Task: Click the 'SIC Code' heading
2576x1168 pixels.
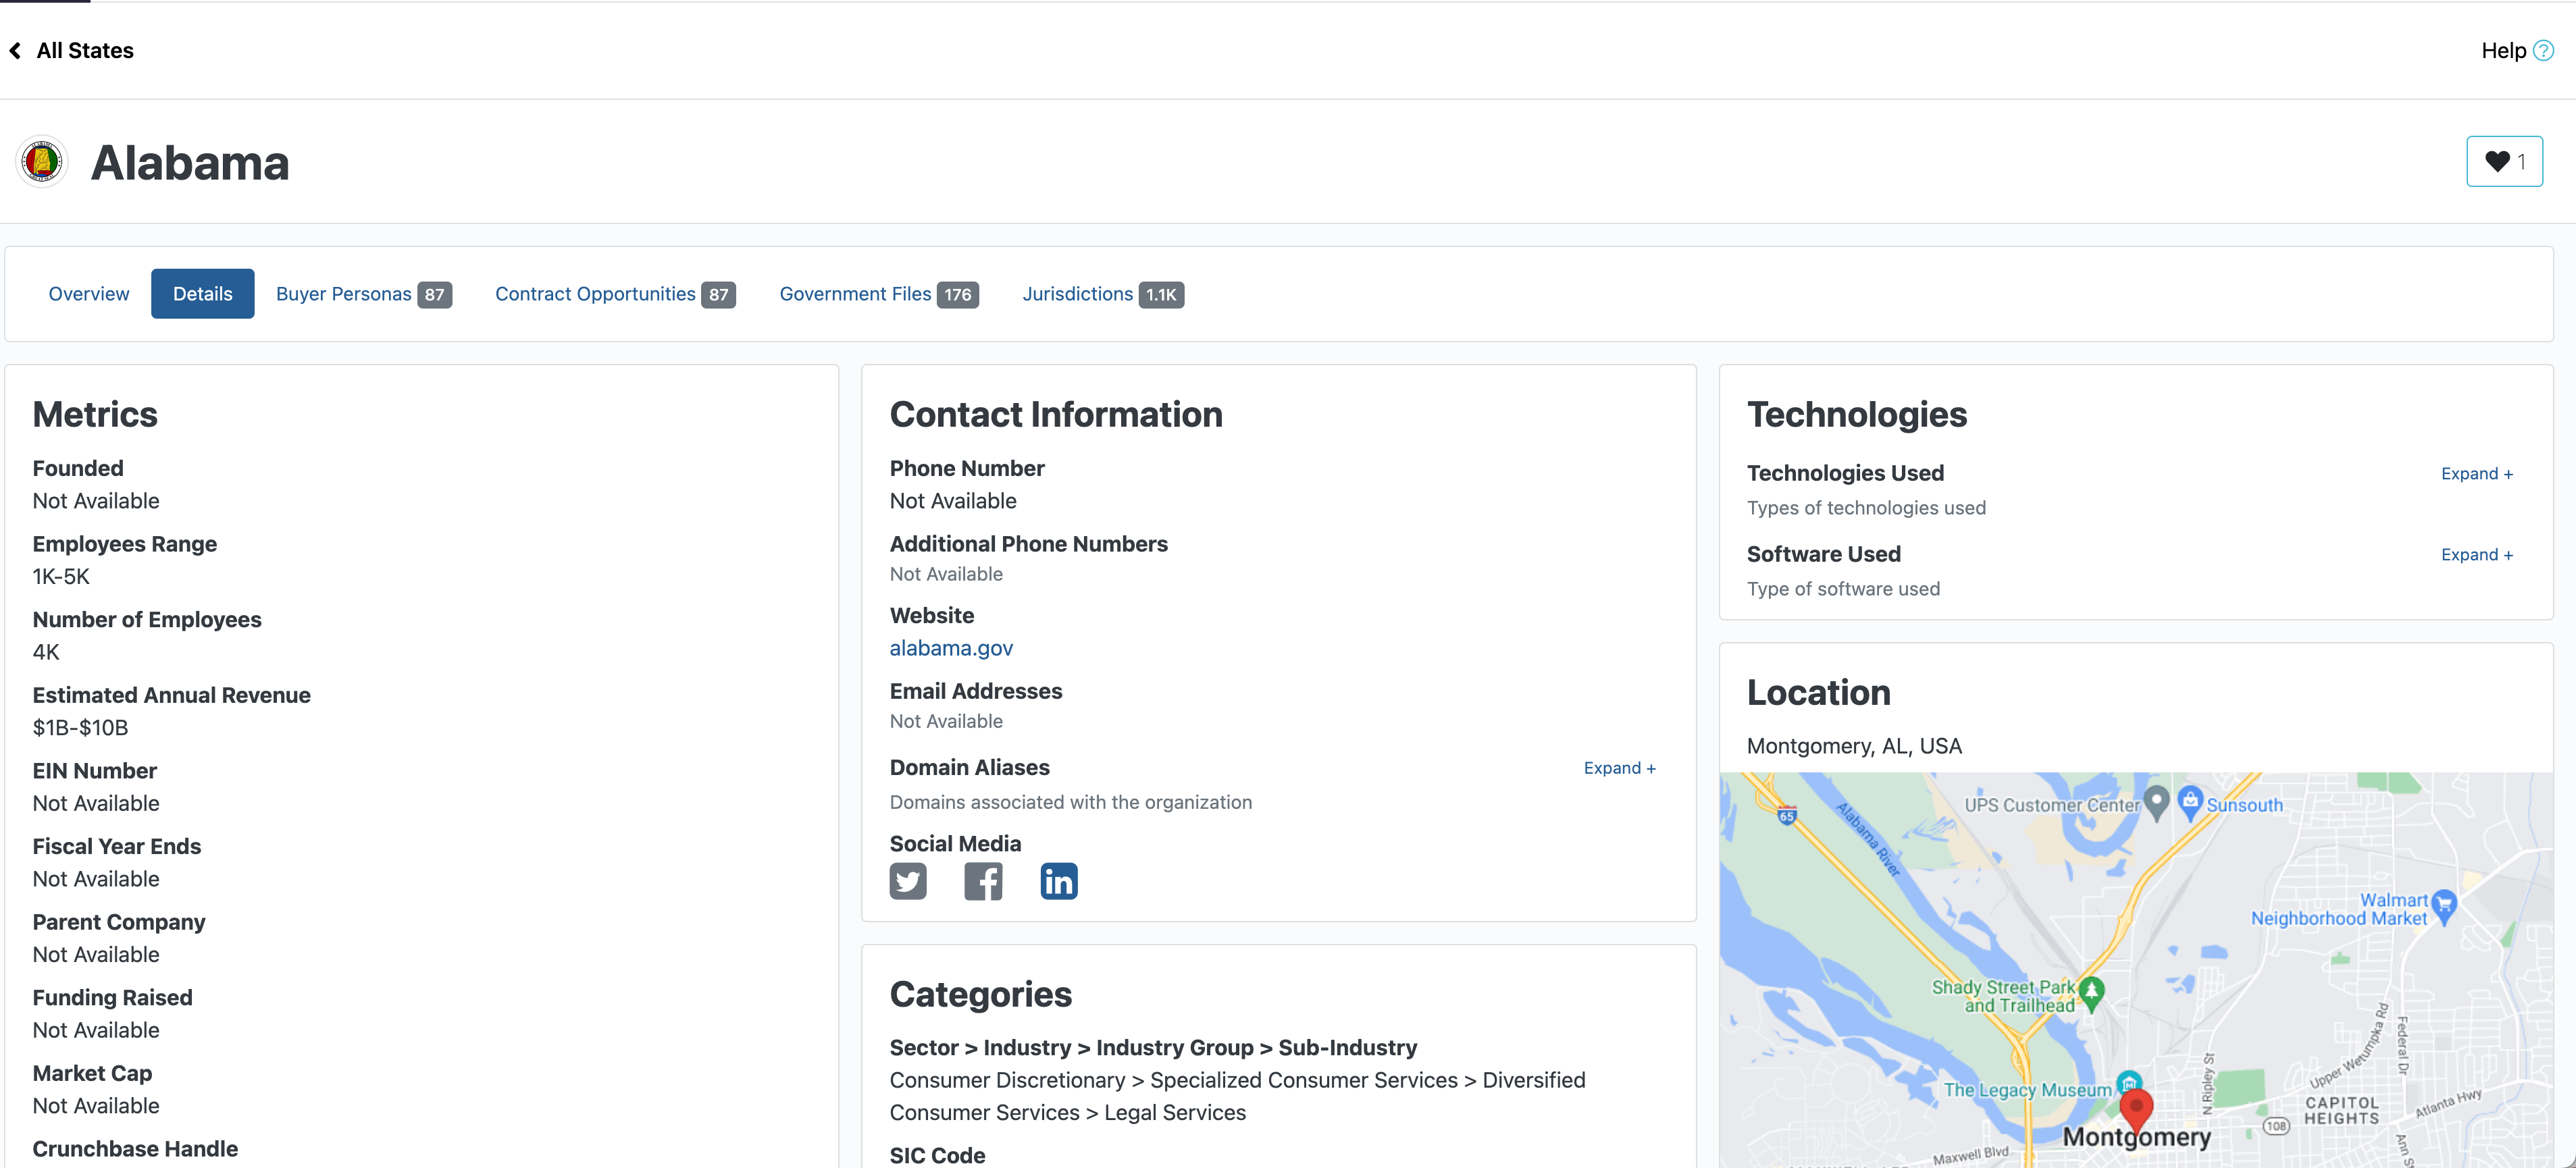Action: [937, 1155]
